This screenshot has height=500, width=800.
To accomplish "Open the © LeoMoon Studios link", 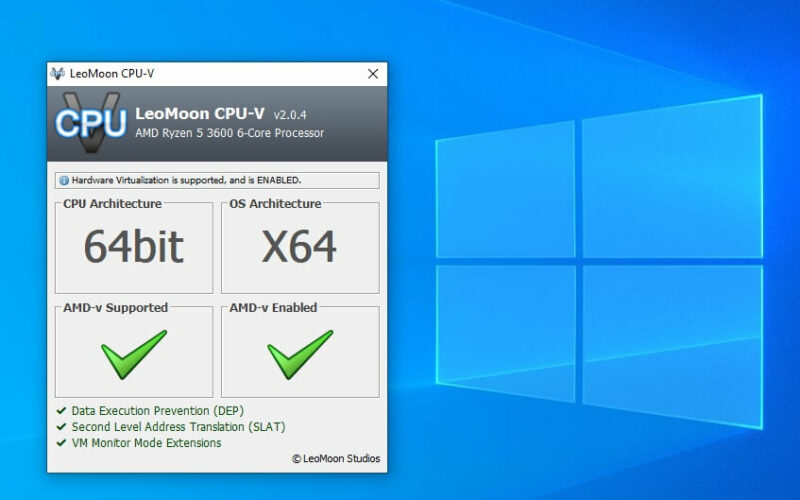I will (x=336, y=459).
